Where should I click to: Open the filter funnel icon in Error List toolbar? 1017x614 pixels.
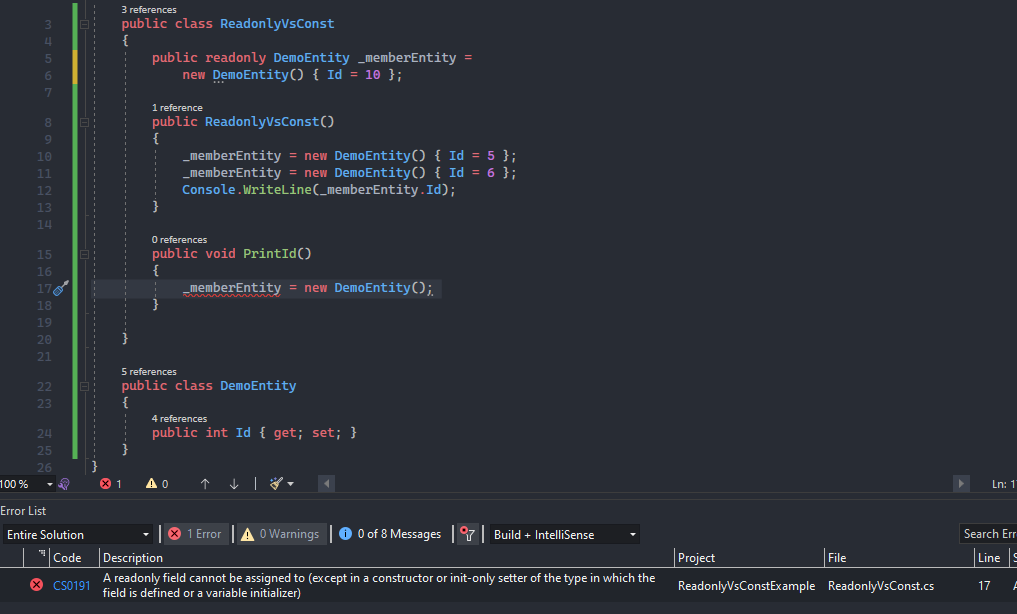tap(467, 533)
